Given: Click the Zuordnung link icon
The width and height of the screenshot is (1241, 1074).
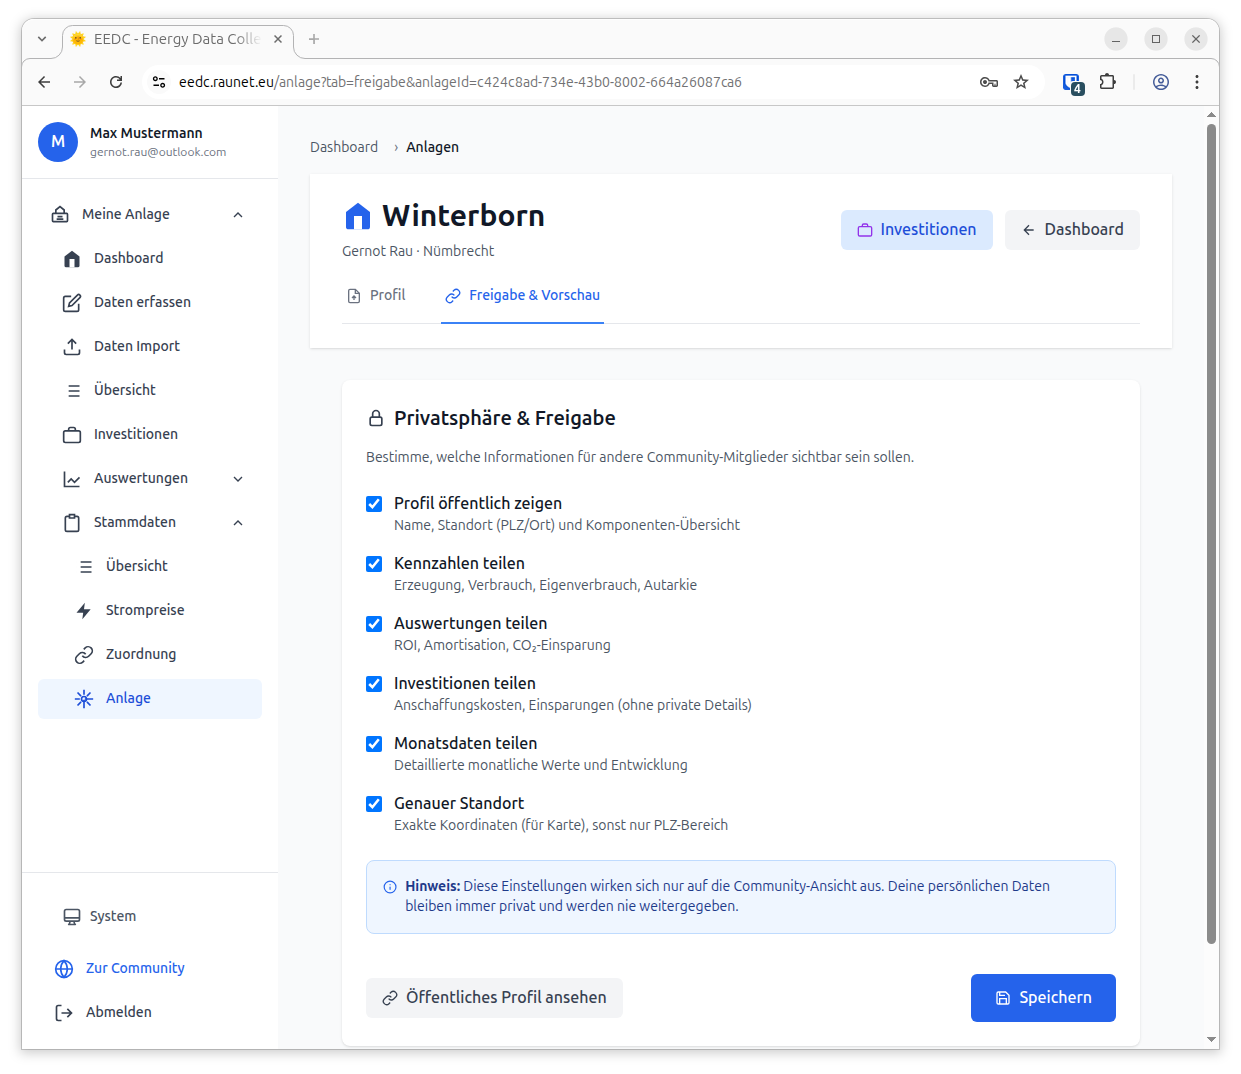Looking at the screenshot, I should pyautogui.click(x=84, y=654).
